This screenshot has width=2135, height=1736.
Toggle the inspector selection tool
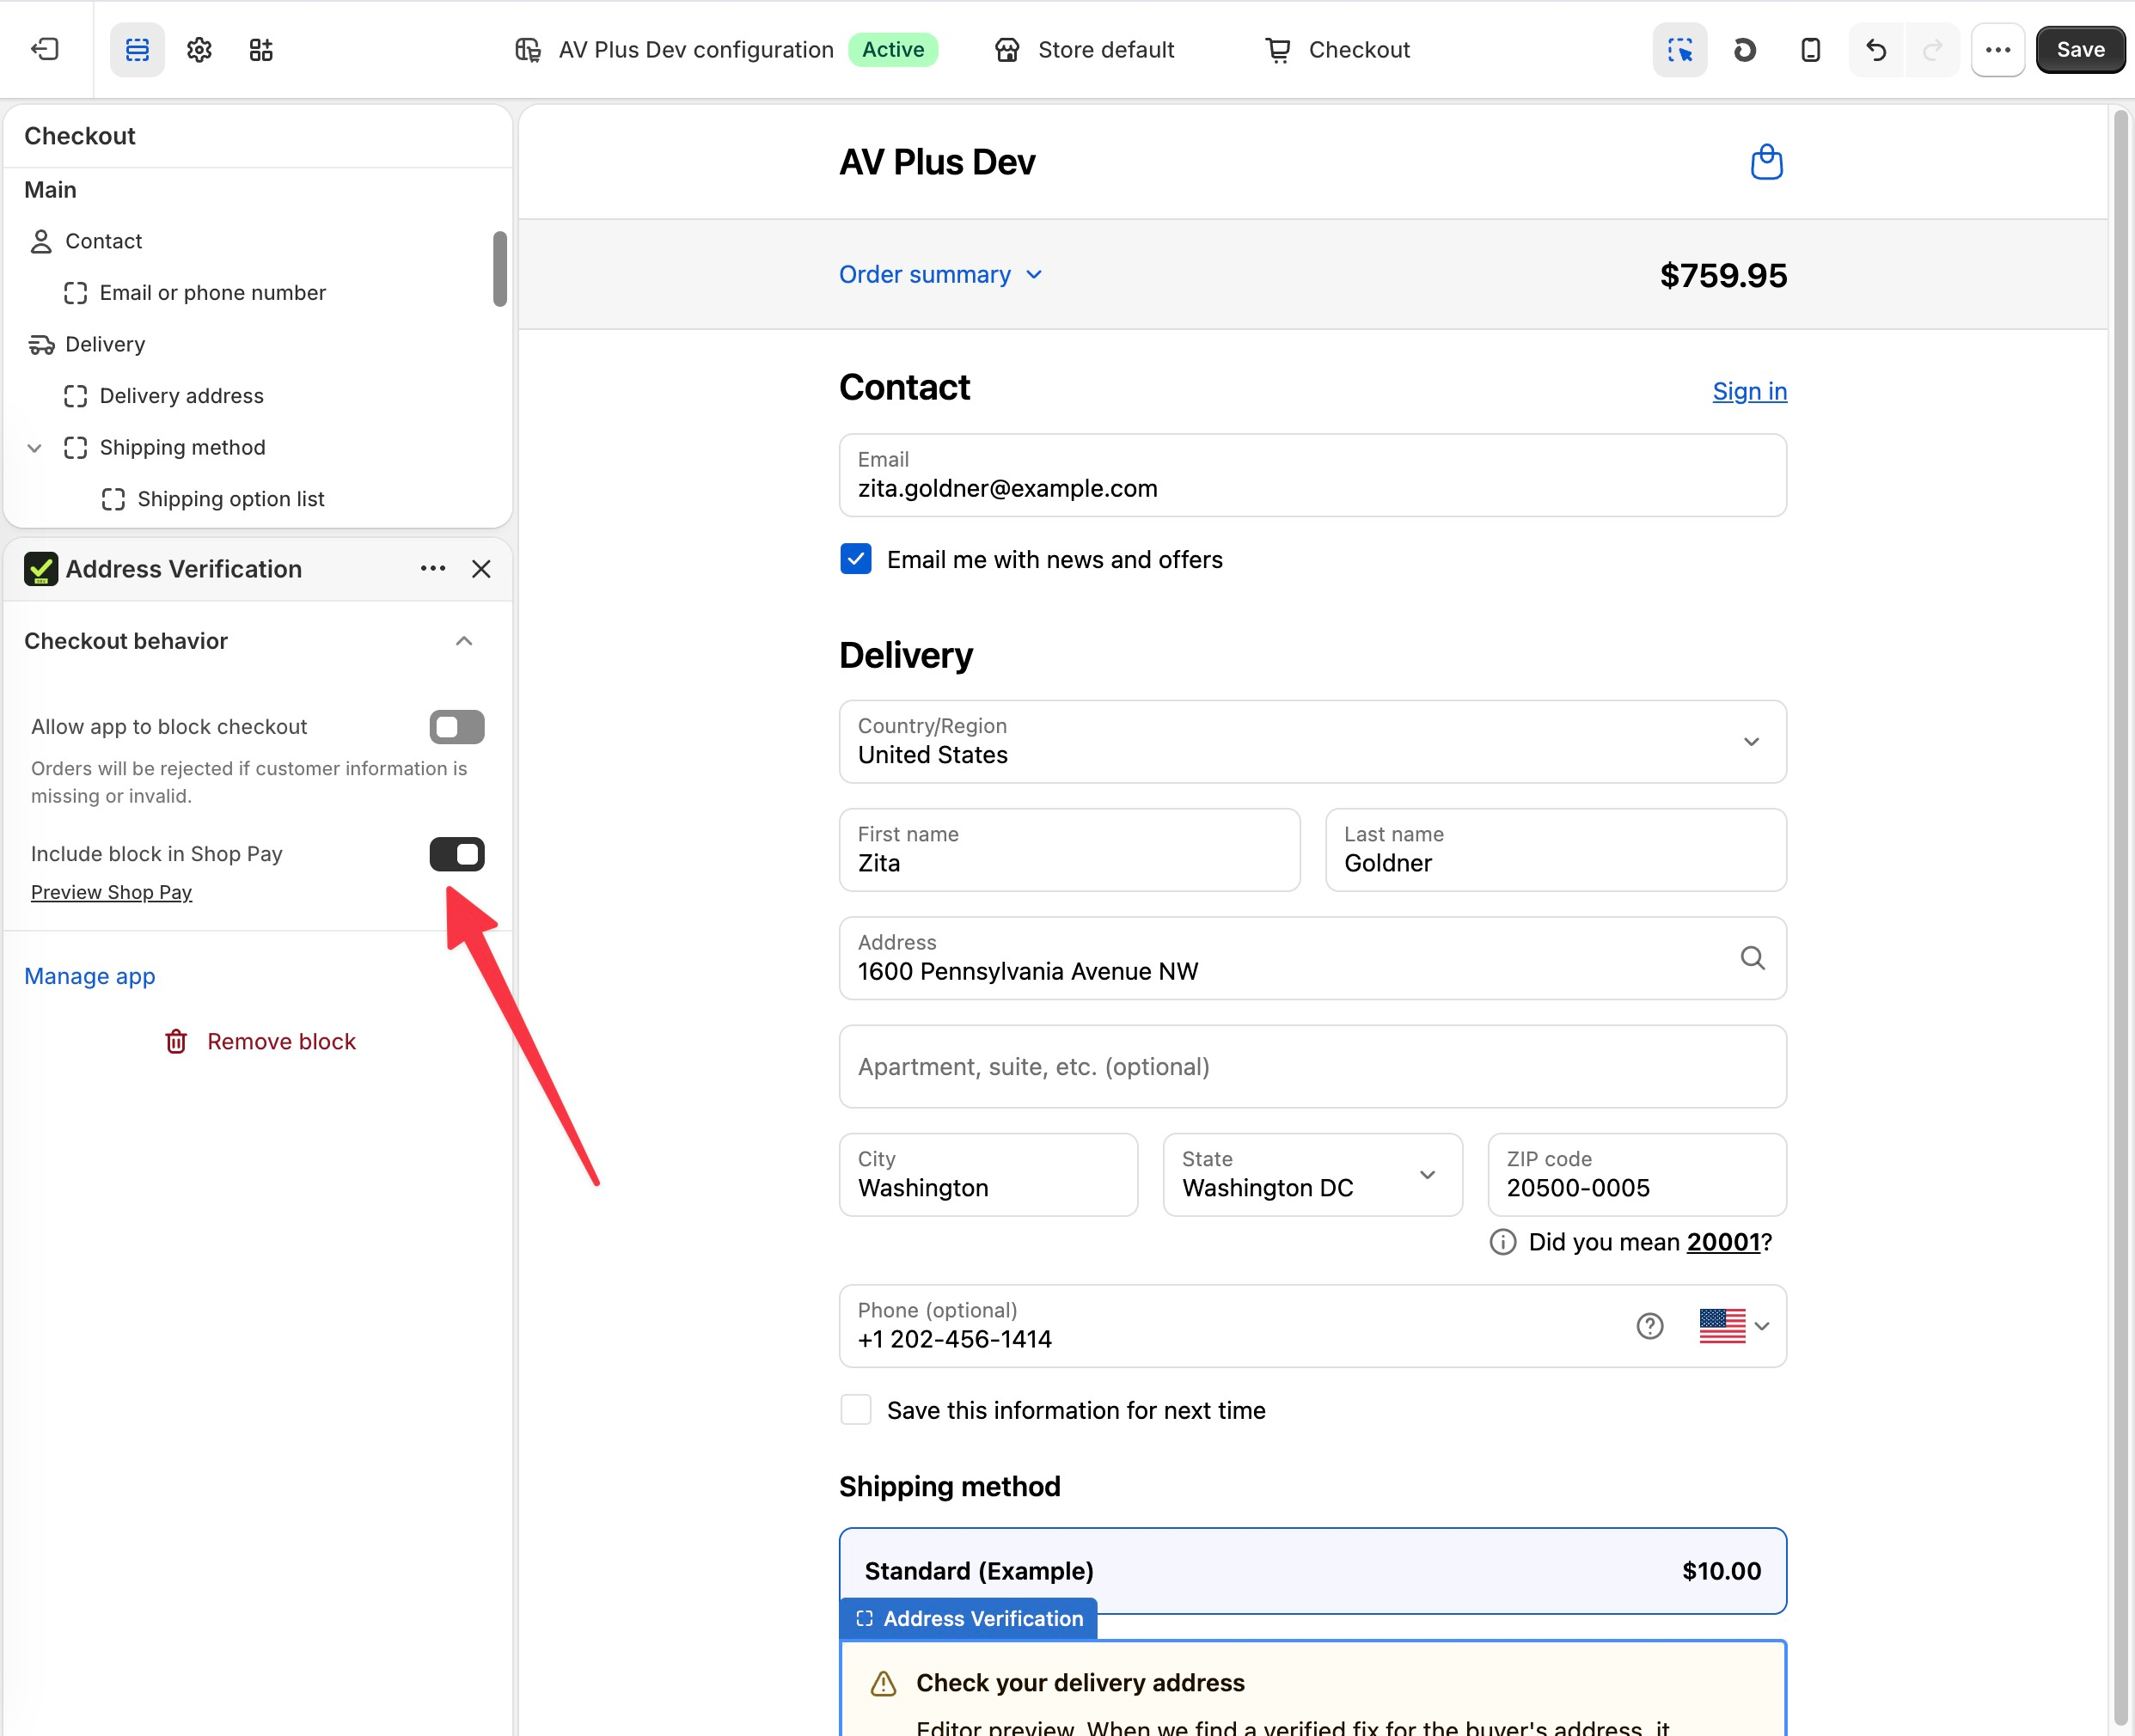[1680, 49]
